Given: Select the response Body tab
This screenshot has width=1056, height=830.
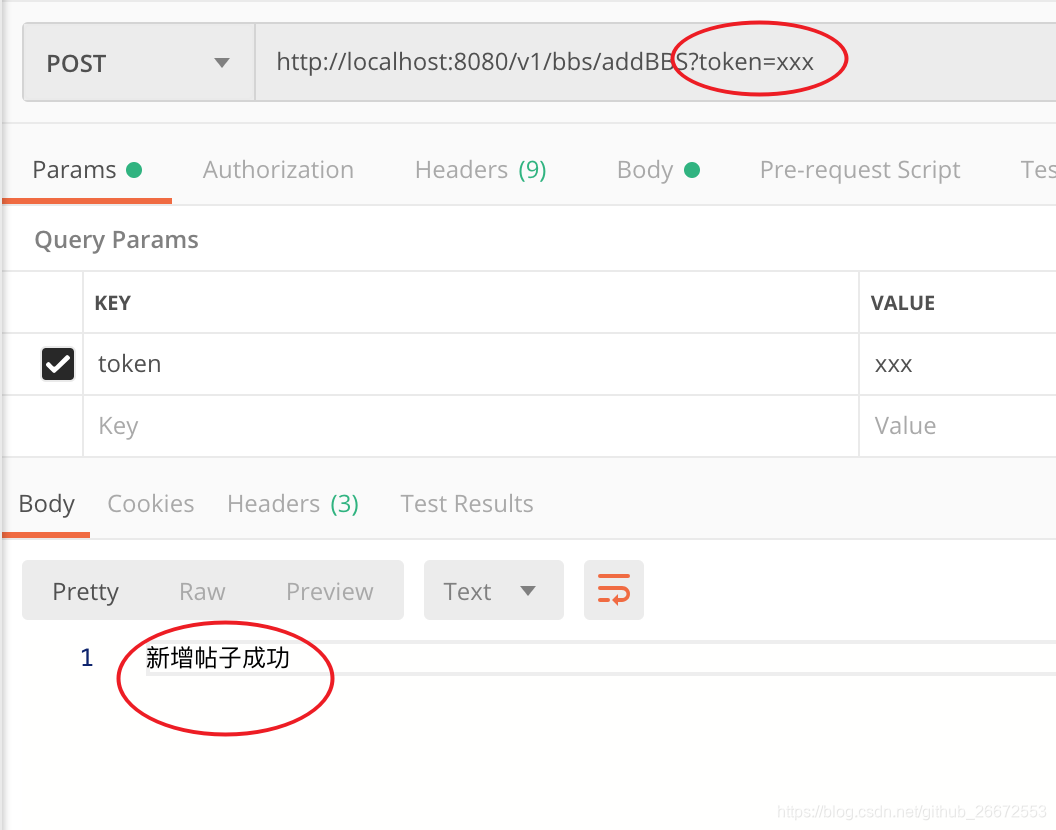Looking at the screenshot, I should click(x=46, y=503).
